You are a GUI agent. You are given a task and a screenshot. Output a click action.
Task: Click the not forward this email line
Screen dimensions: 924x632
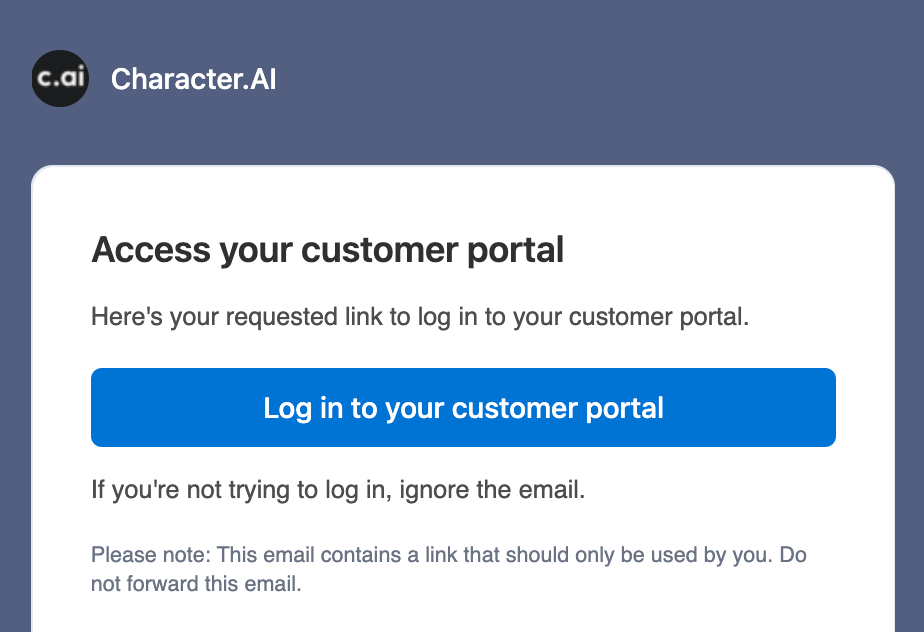196,584
